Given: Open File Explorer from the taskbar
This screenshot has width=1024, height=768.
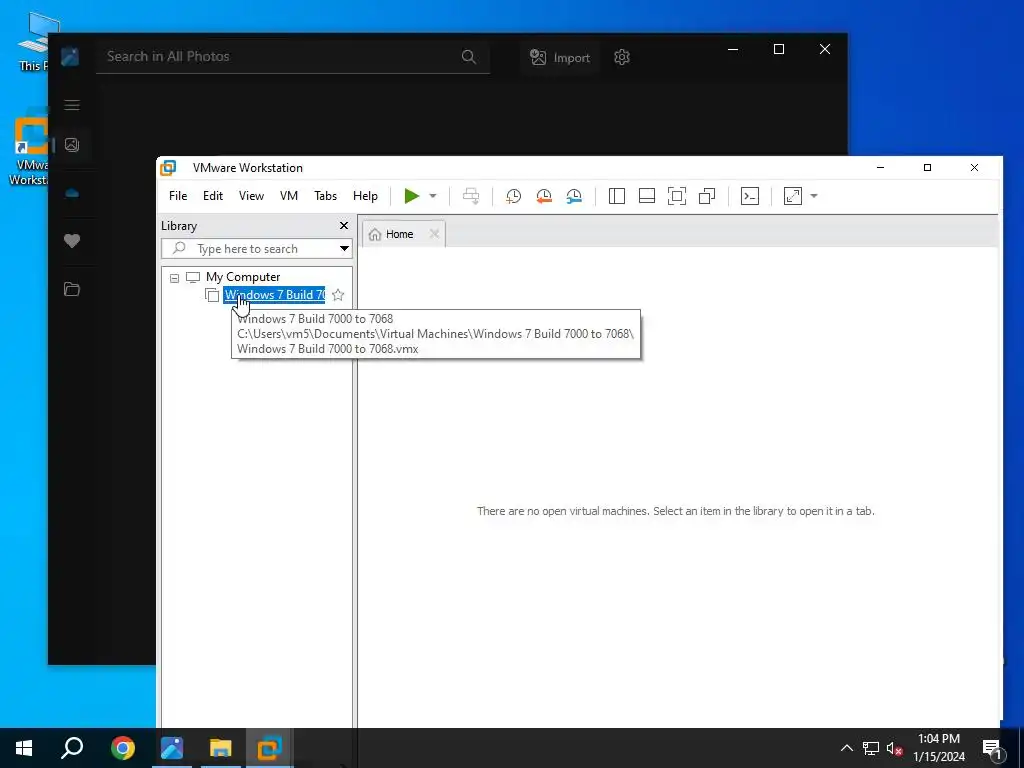Looking at the screenshot, I should (221, 748).
